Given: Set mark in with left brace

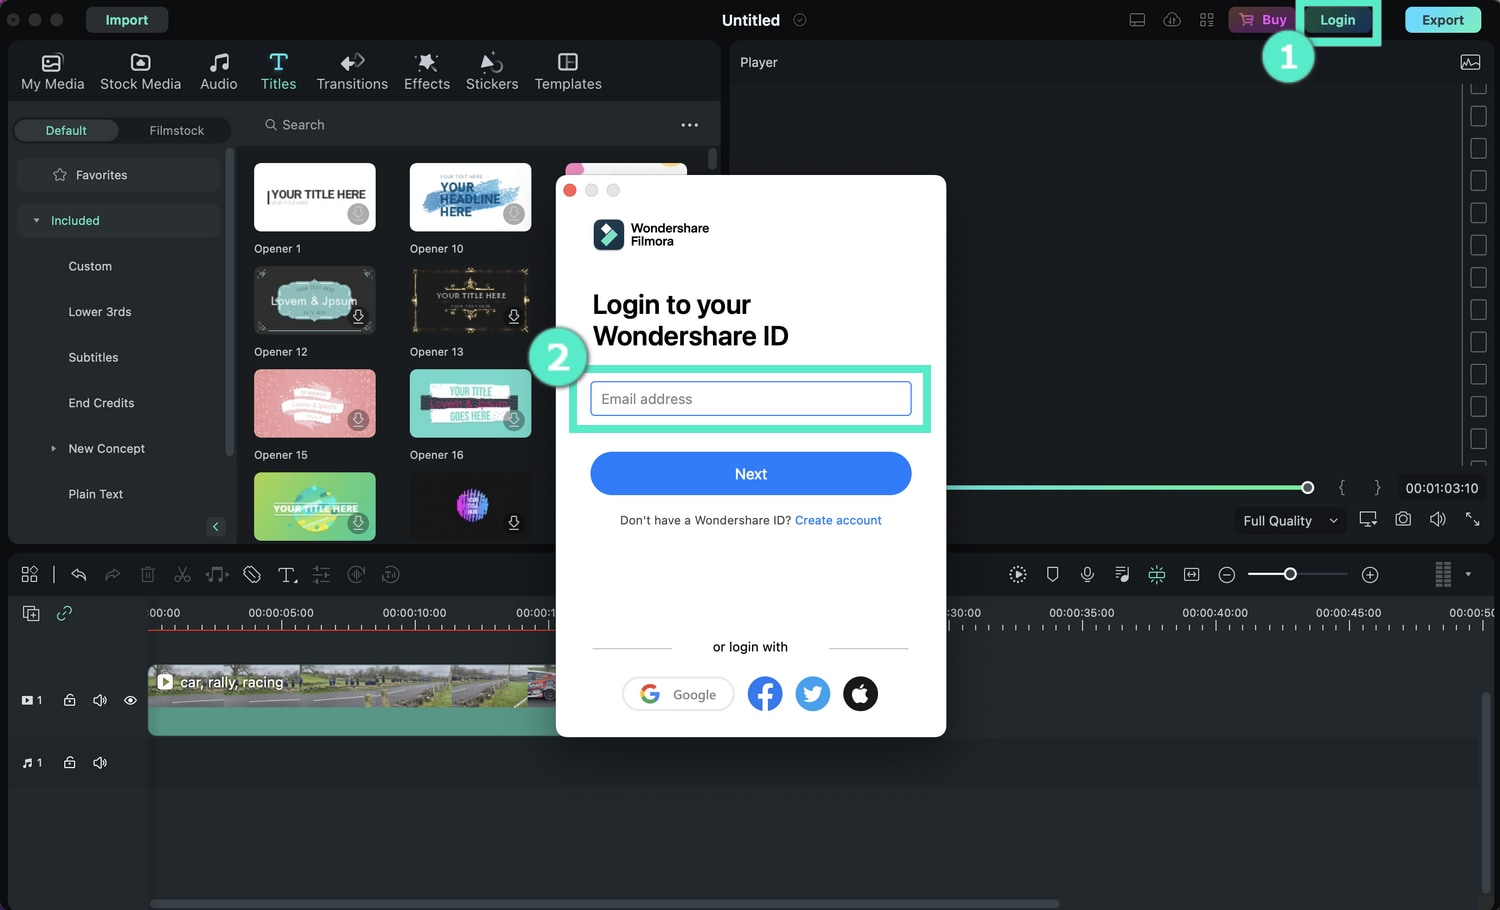Looking at the screenshot, I should point(1342,488).
